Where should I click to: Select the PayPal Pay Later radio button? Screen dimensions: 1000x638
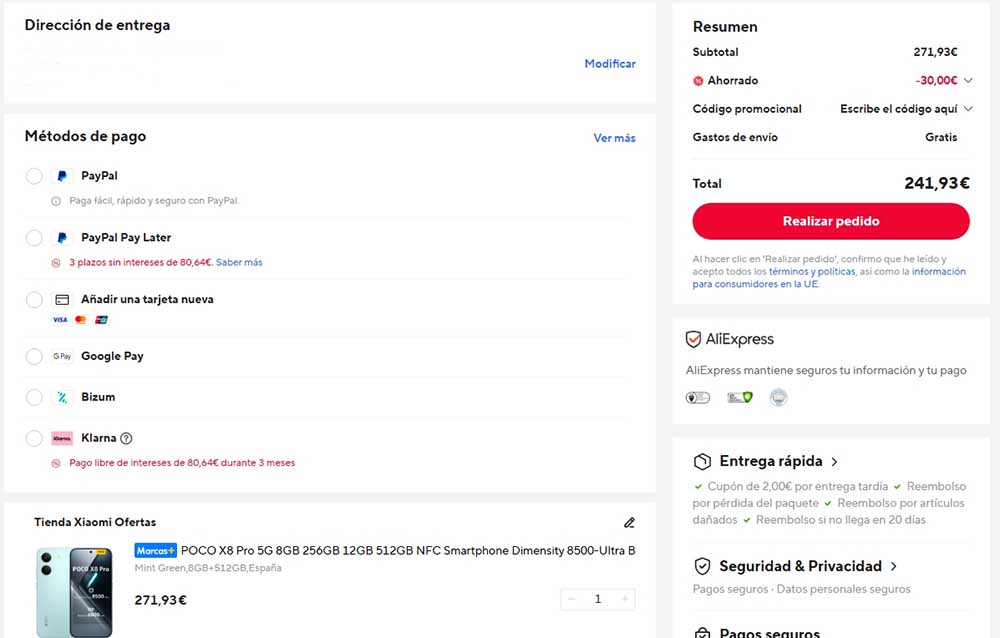(x=34, y=238)
